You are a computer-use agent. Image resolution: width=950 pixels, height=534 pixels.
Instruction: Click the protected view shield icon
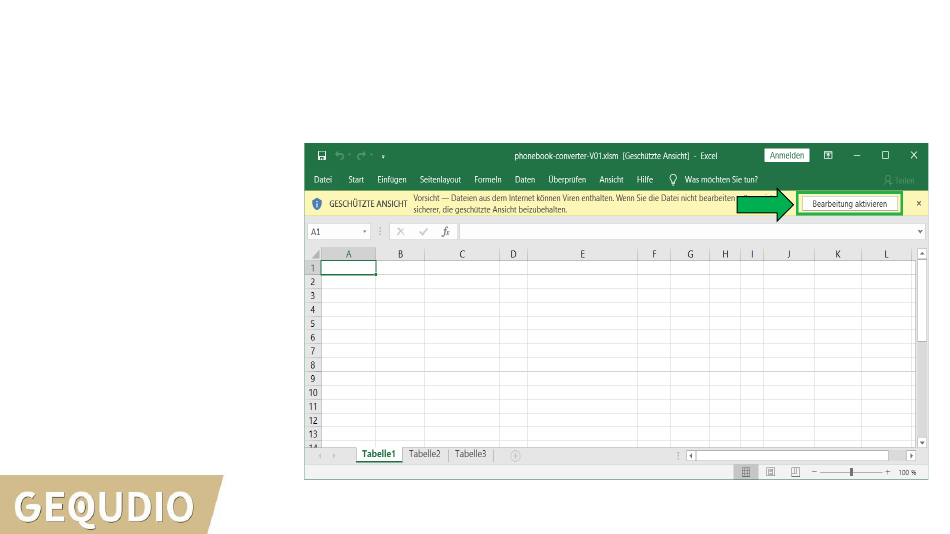[317, 204]
